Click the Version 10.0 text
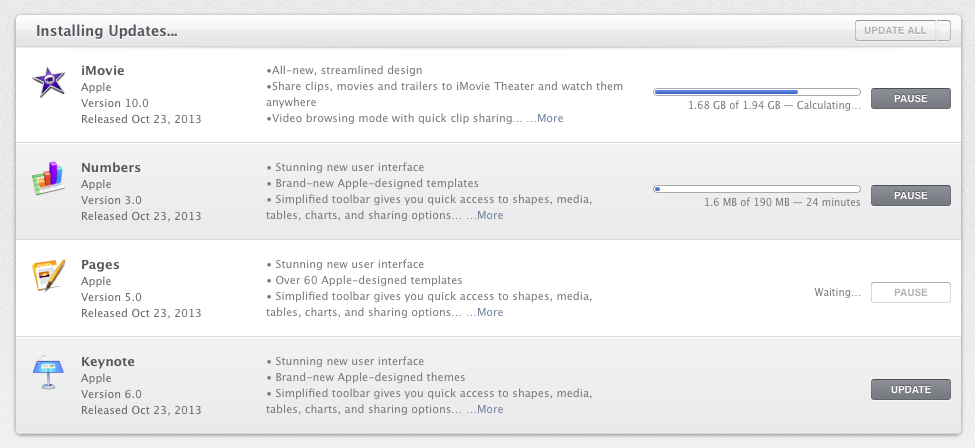This screenshot has width=975, height=448. coord(115,103)
